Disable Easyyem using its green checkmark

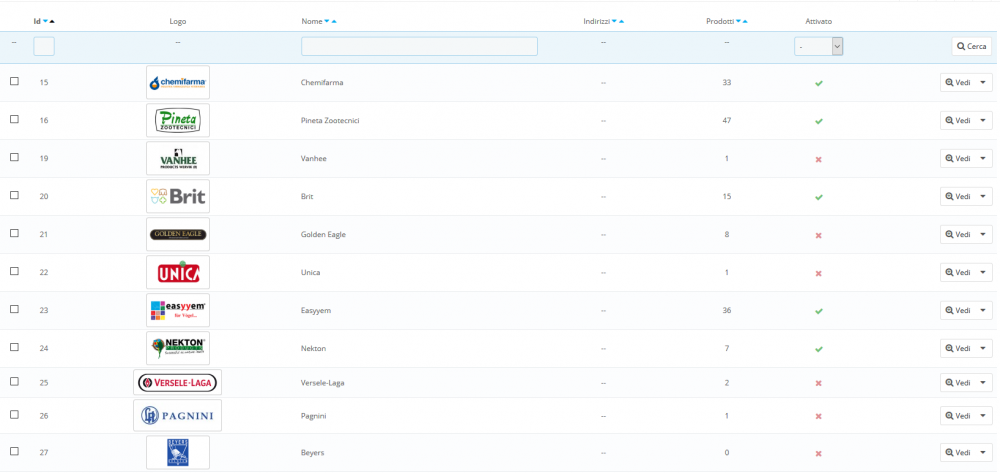818,311
